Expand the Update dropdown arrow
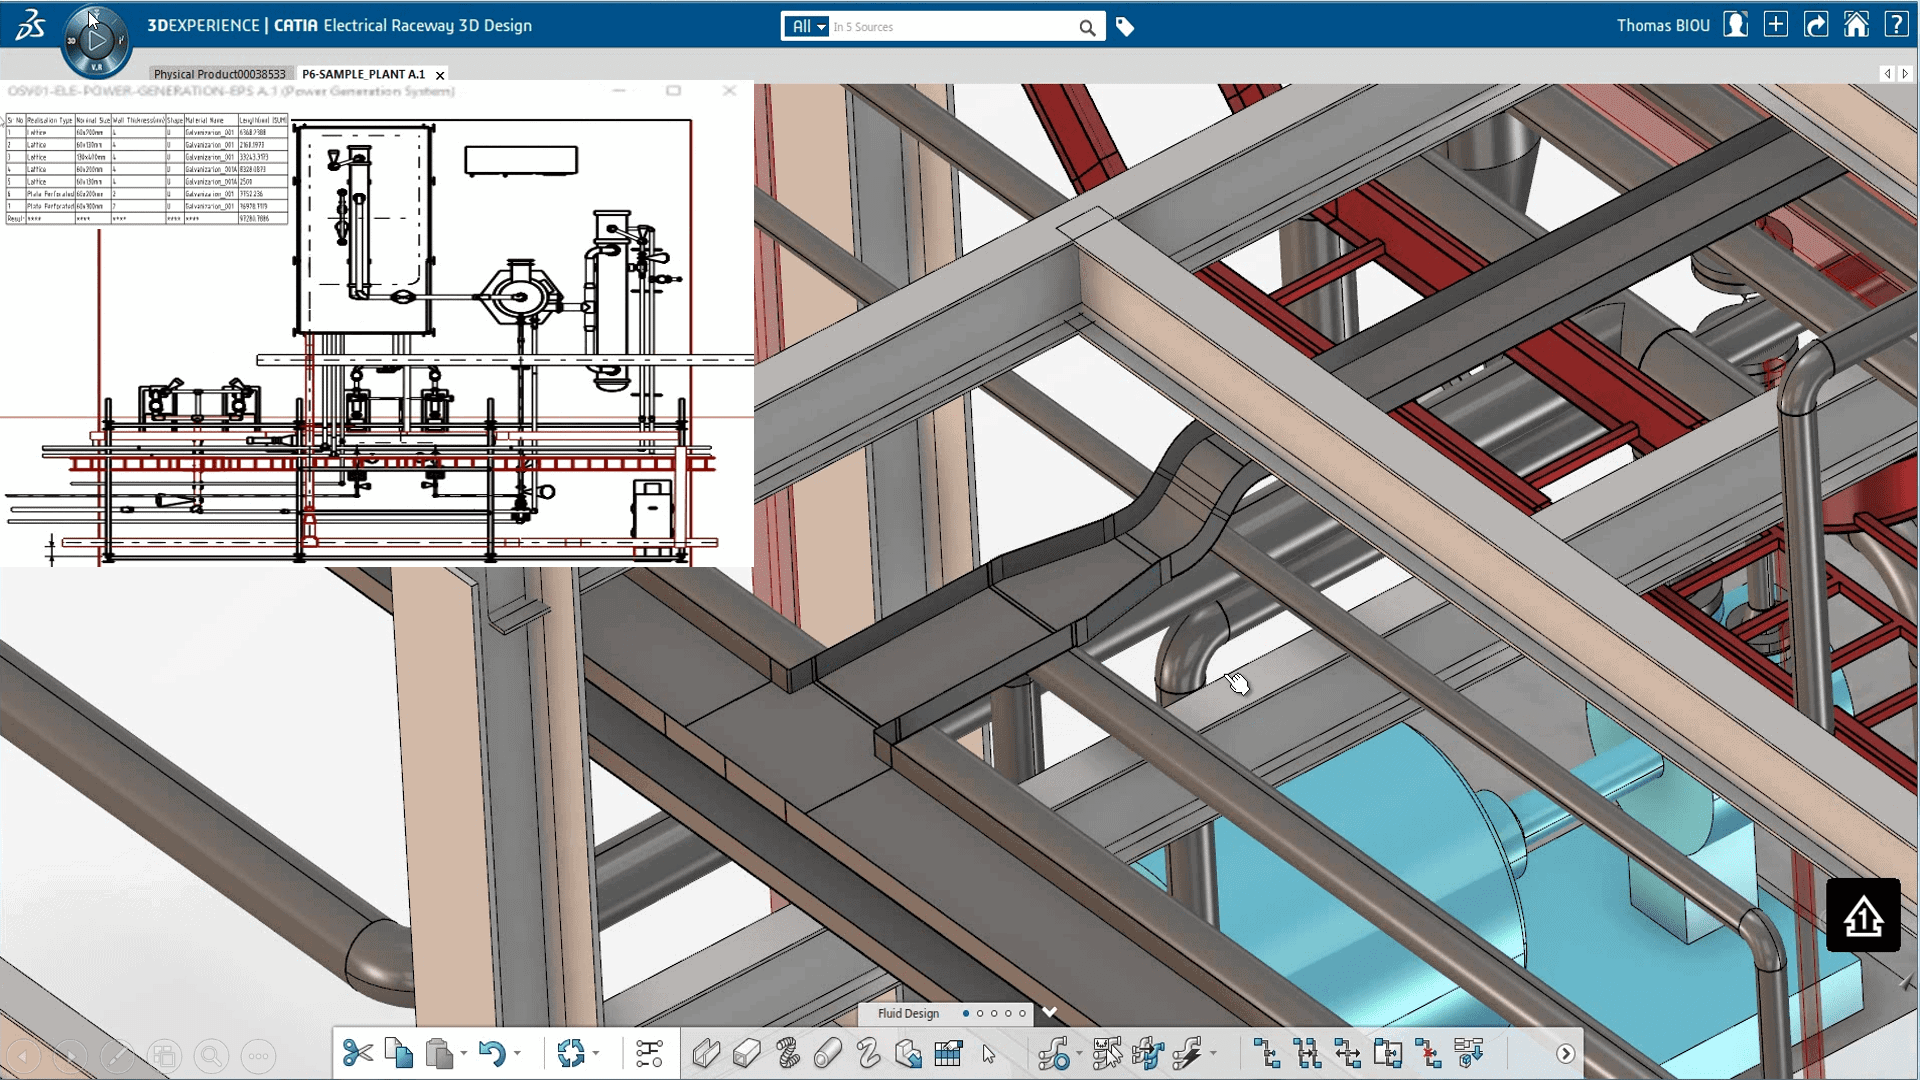Screen dimensions: 1920x1080 pyautogui.click(x=596, y=1053)
